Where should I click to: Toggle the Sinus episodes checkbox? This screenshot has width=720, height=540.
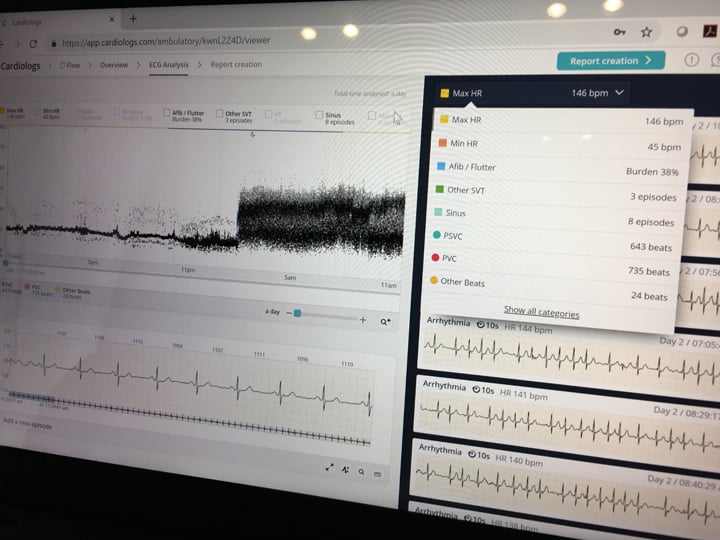(319, 114)
